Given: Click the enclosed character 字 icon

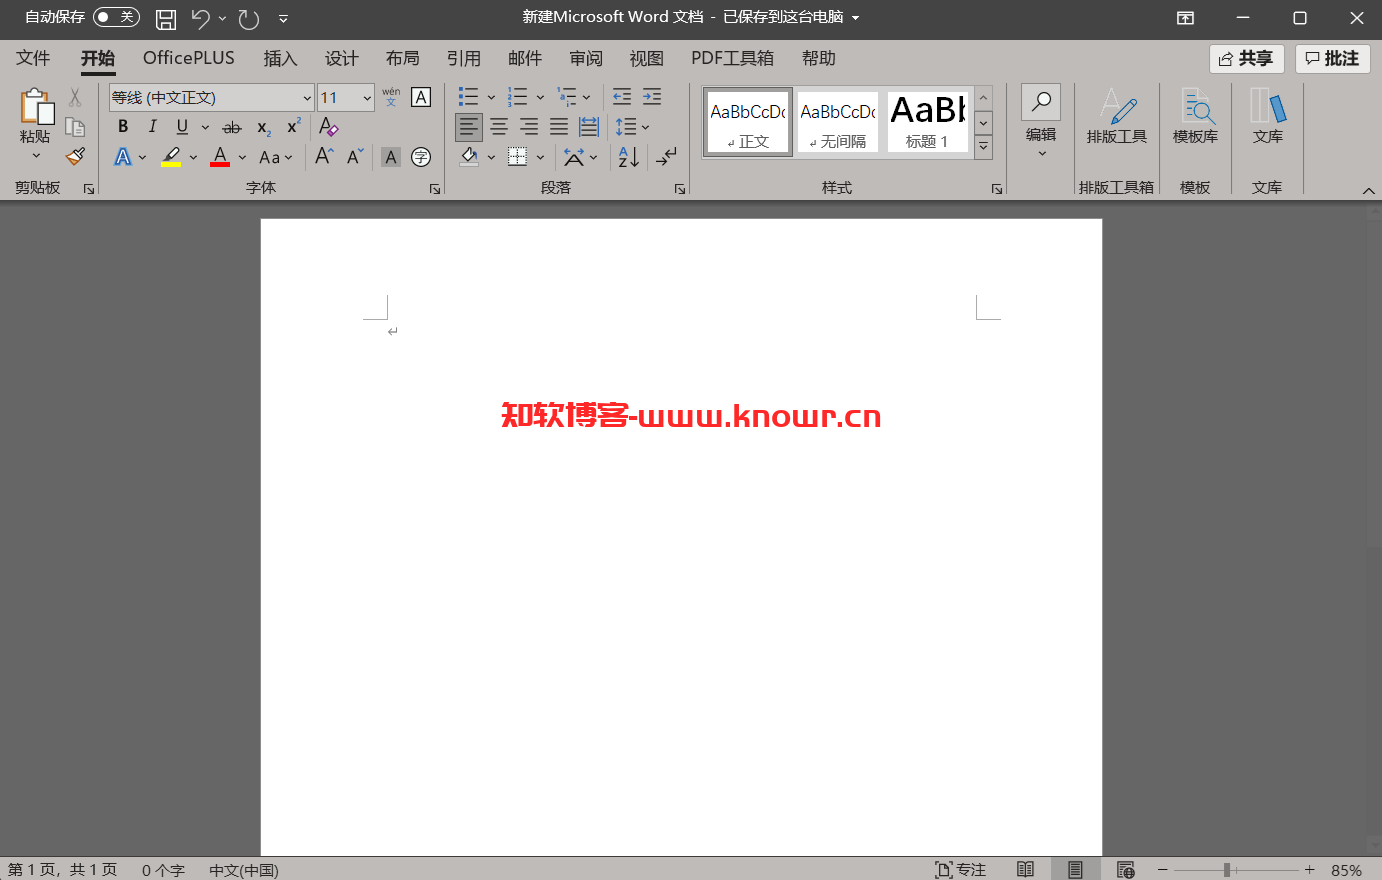Looking at the screenshot, I should (x=421, y=157).
